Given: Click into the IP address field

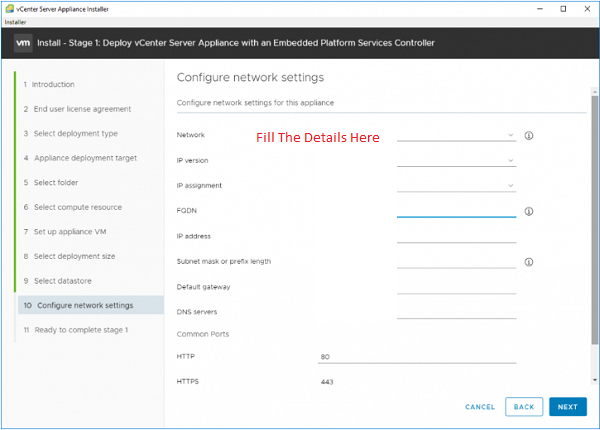Looking at the screenshot, I should click(457, 236).
